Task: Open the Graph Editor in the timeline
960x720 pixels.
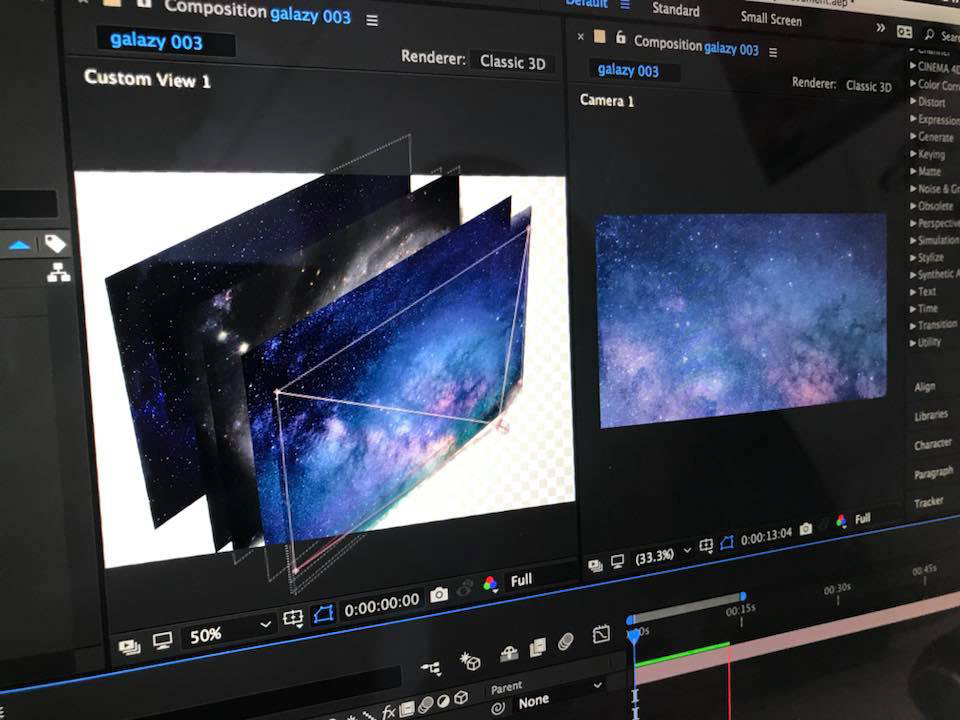Action: (601, 634)
